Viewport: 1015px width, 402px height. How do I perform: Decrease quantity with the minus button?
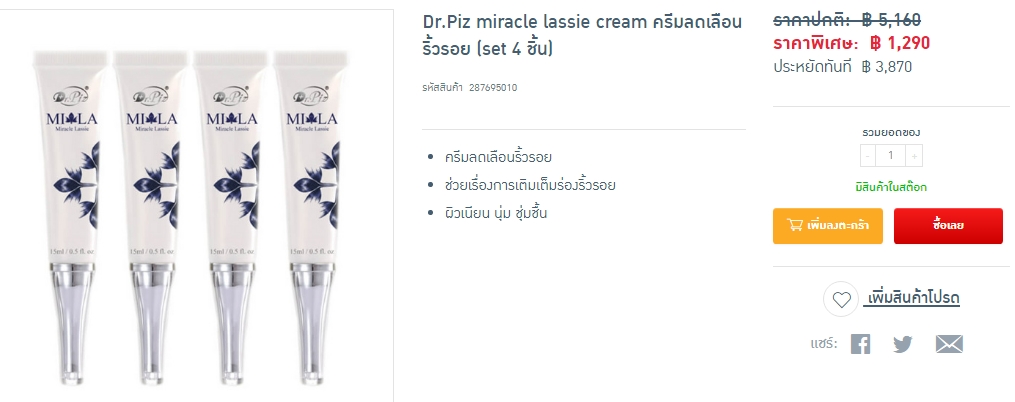[x=868, y=155]
